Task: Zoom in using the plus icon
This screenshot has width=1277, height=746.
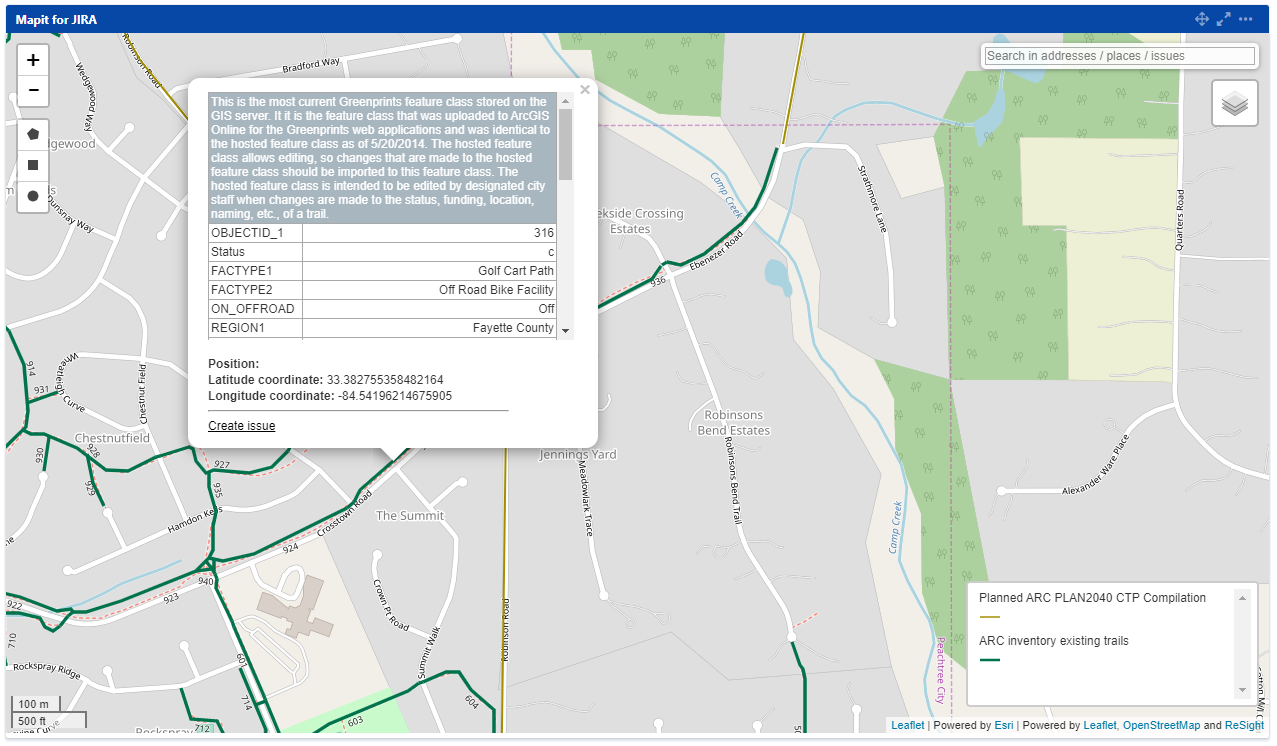Action: point(32,59)
